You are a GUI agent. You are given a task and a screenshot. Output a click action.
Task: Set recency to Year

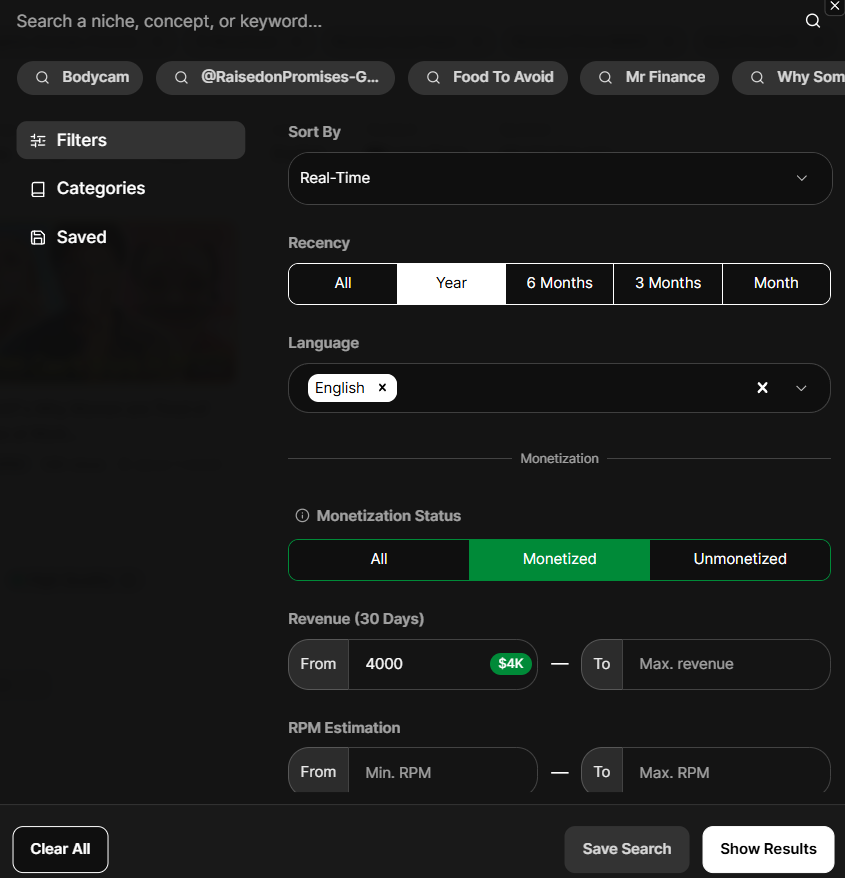point(451,283)
